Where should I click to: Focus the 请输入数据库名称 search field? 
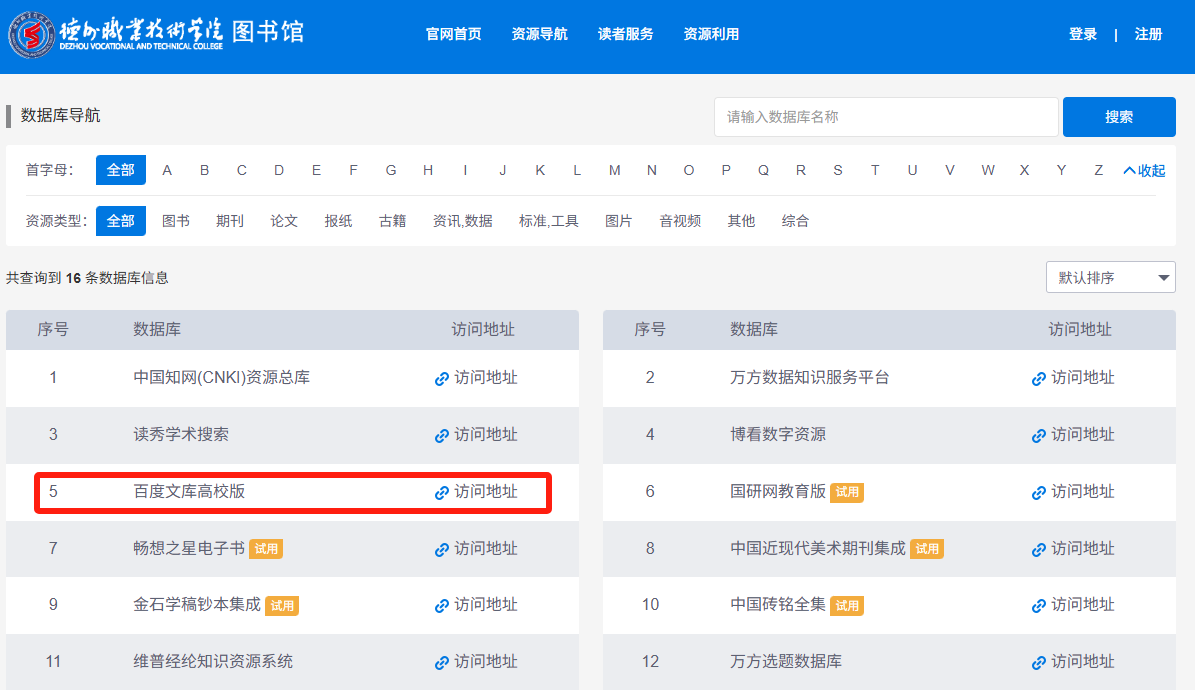pos(886,117)
